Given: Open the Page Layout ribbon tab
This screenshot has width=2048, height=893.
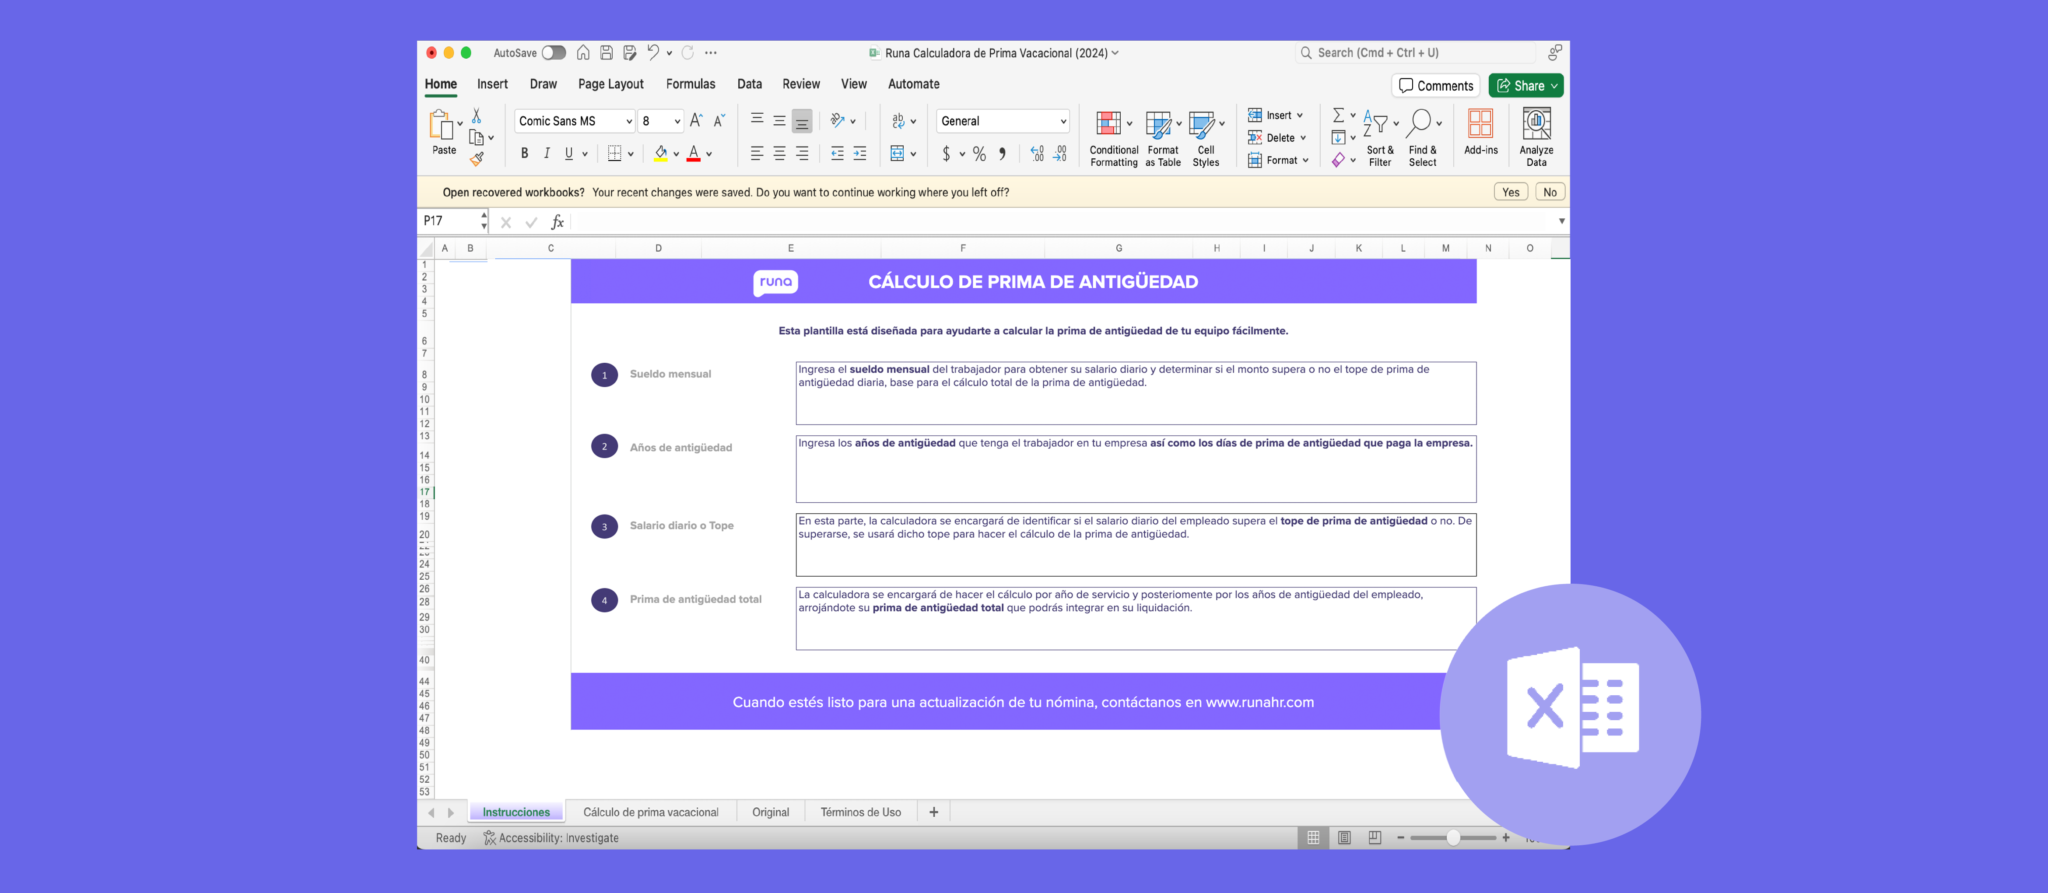Looking at the screenshot, I should pos(611,84).
